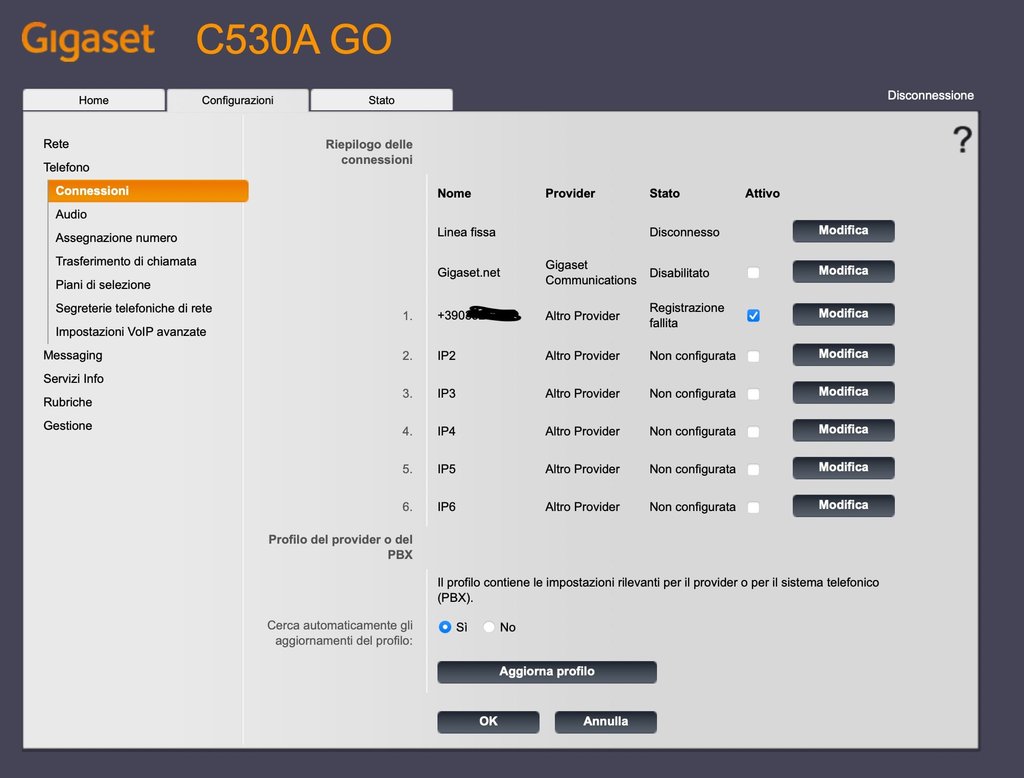This screenshot has height=778, width=1024.
Task: Tick the Attivo checkbox for IP3
Action: tap(753, 394)
